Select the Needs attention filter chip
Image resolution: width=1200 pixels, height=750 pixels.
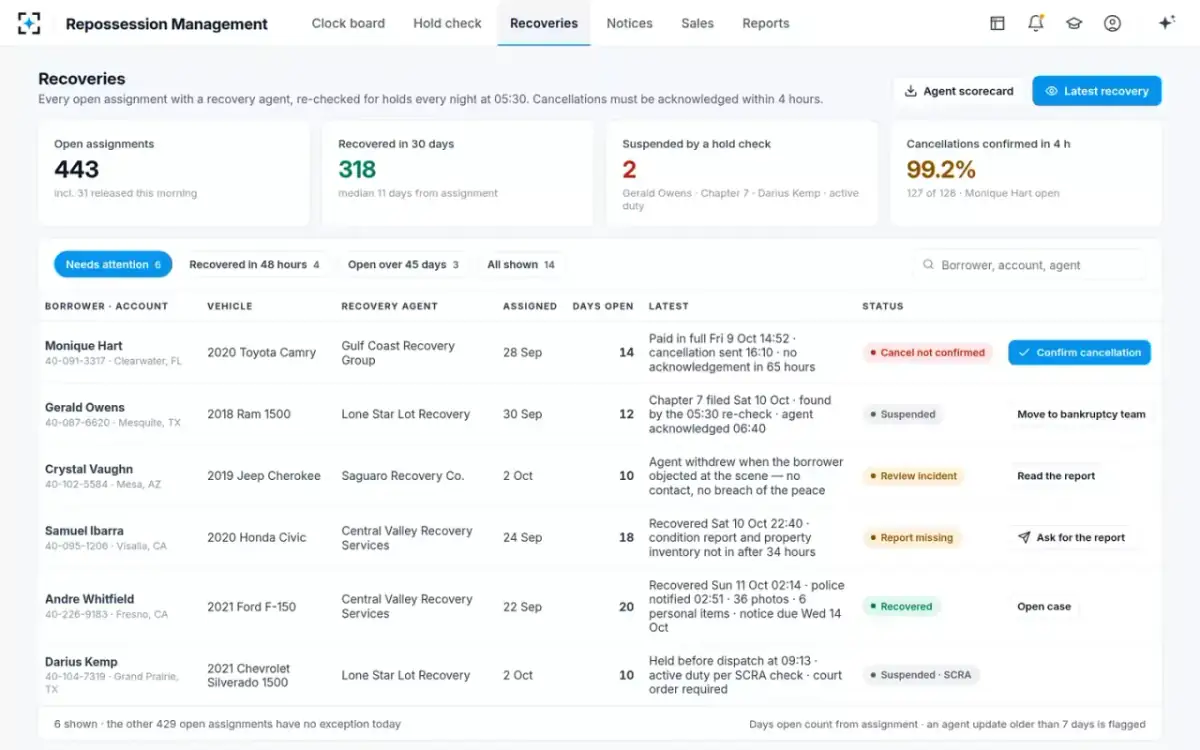tap(113, 265)
